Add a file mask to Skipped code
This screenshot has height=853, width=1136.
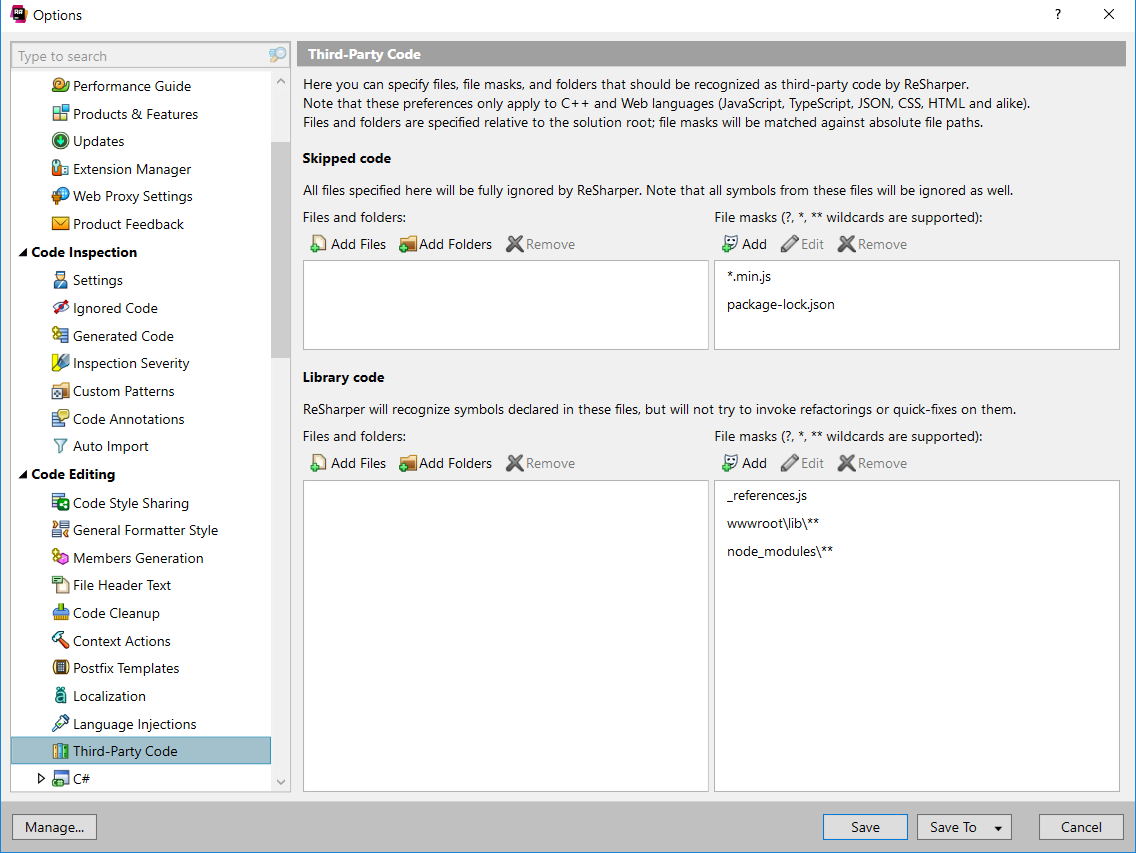tap(744, 244)
